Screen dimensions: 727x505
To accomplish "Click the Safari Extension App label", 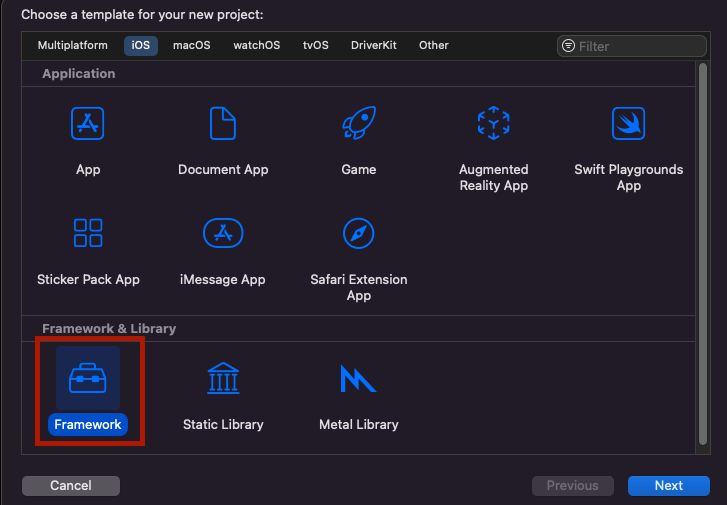I will (x=358, y=287).
